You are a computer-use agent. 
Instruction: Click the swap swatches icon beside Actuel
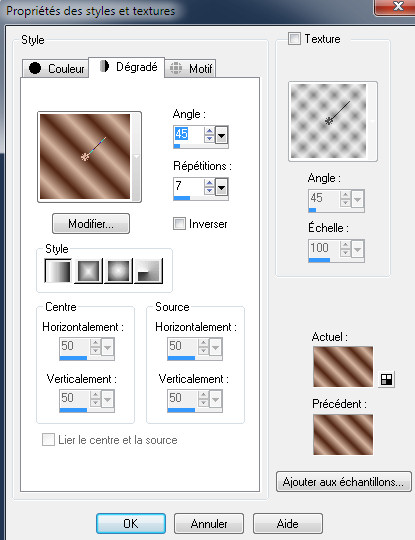(x=386, y=379)
